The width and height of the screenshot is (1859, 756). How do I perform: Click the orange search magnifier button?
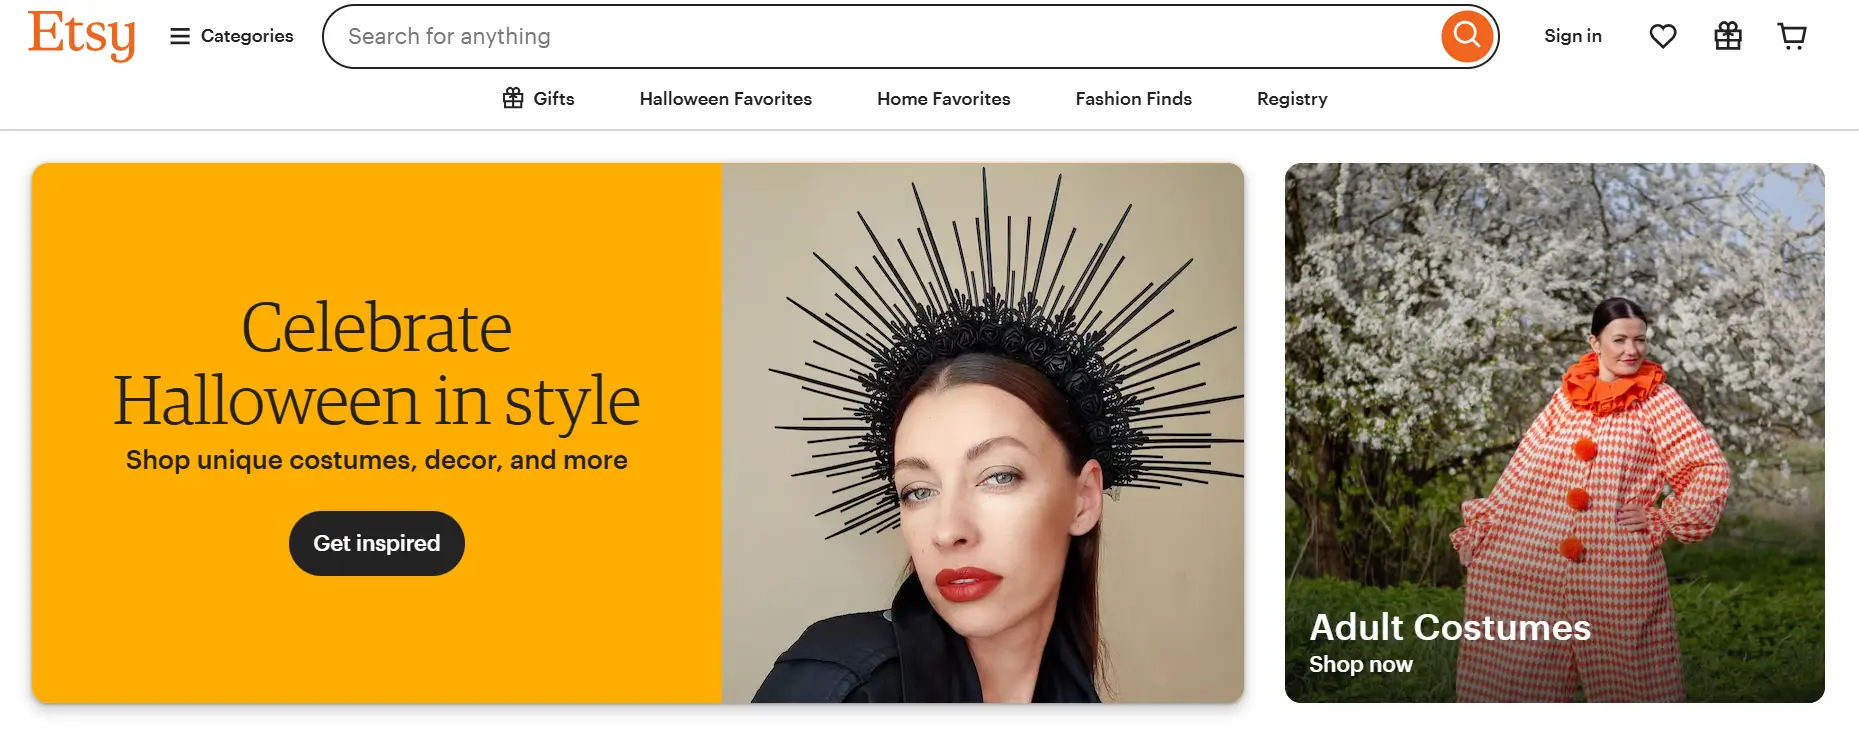[1467, 36]
